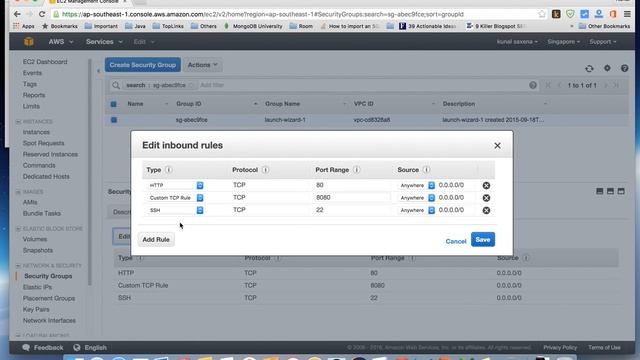Click Add Rule button
The height and width of the screenshot is (360, 640).
click(156, 240)
